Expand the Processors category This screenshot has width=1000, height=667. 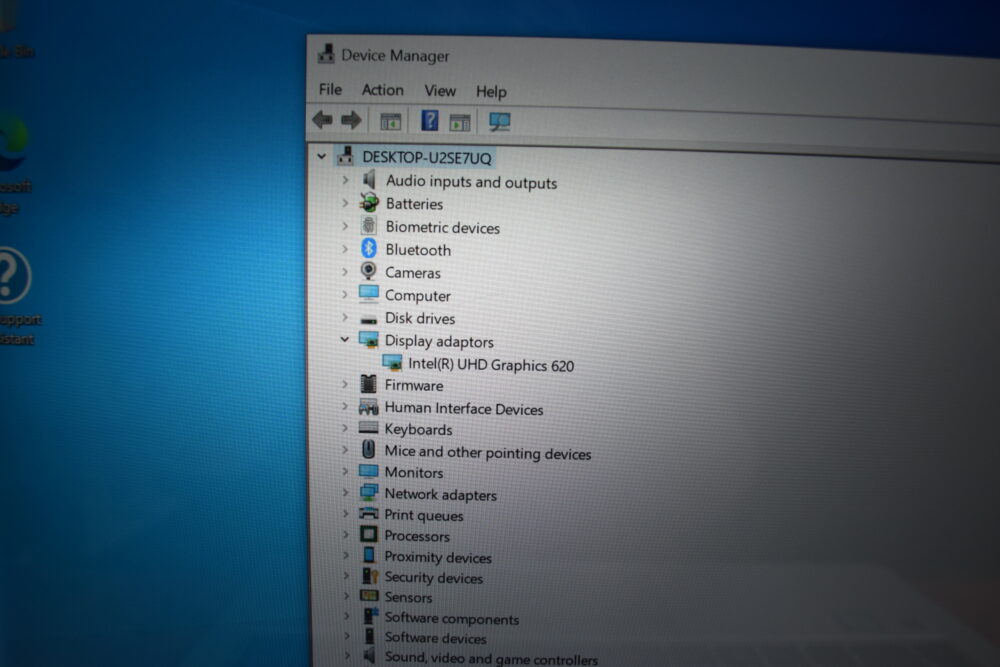pyautogui.click(x=345, y=534)
